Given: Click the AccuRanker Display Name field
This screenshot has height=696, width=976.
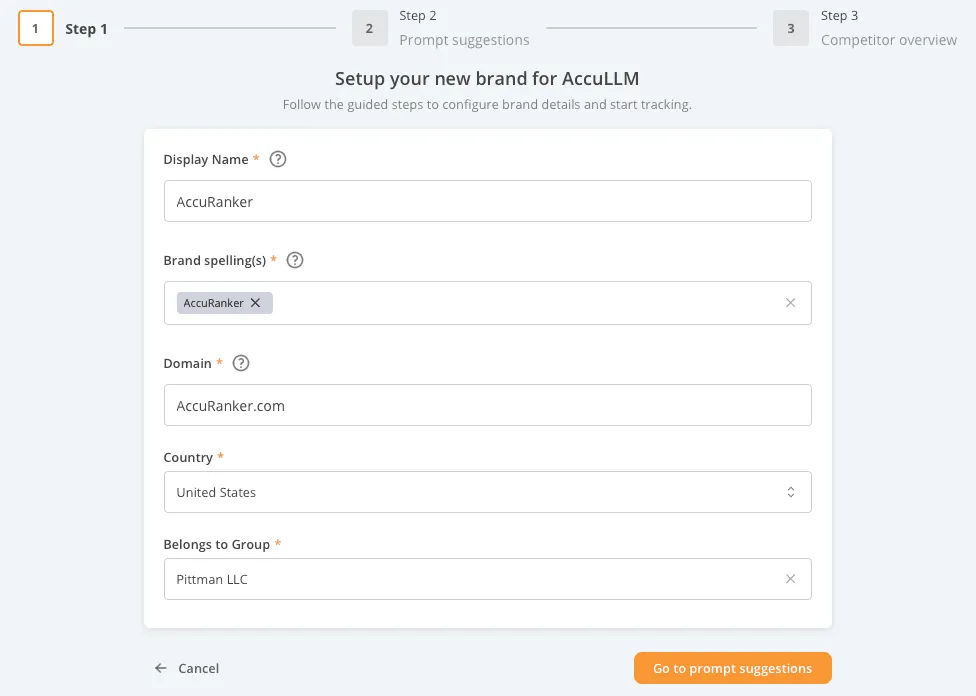Looking at the screenshot, I should (x=487, y=200).
